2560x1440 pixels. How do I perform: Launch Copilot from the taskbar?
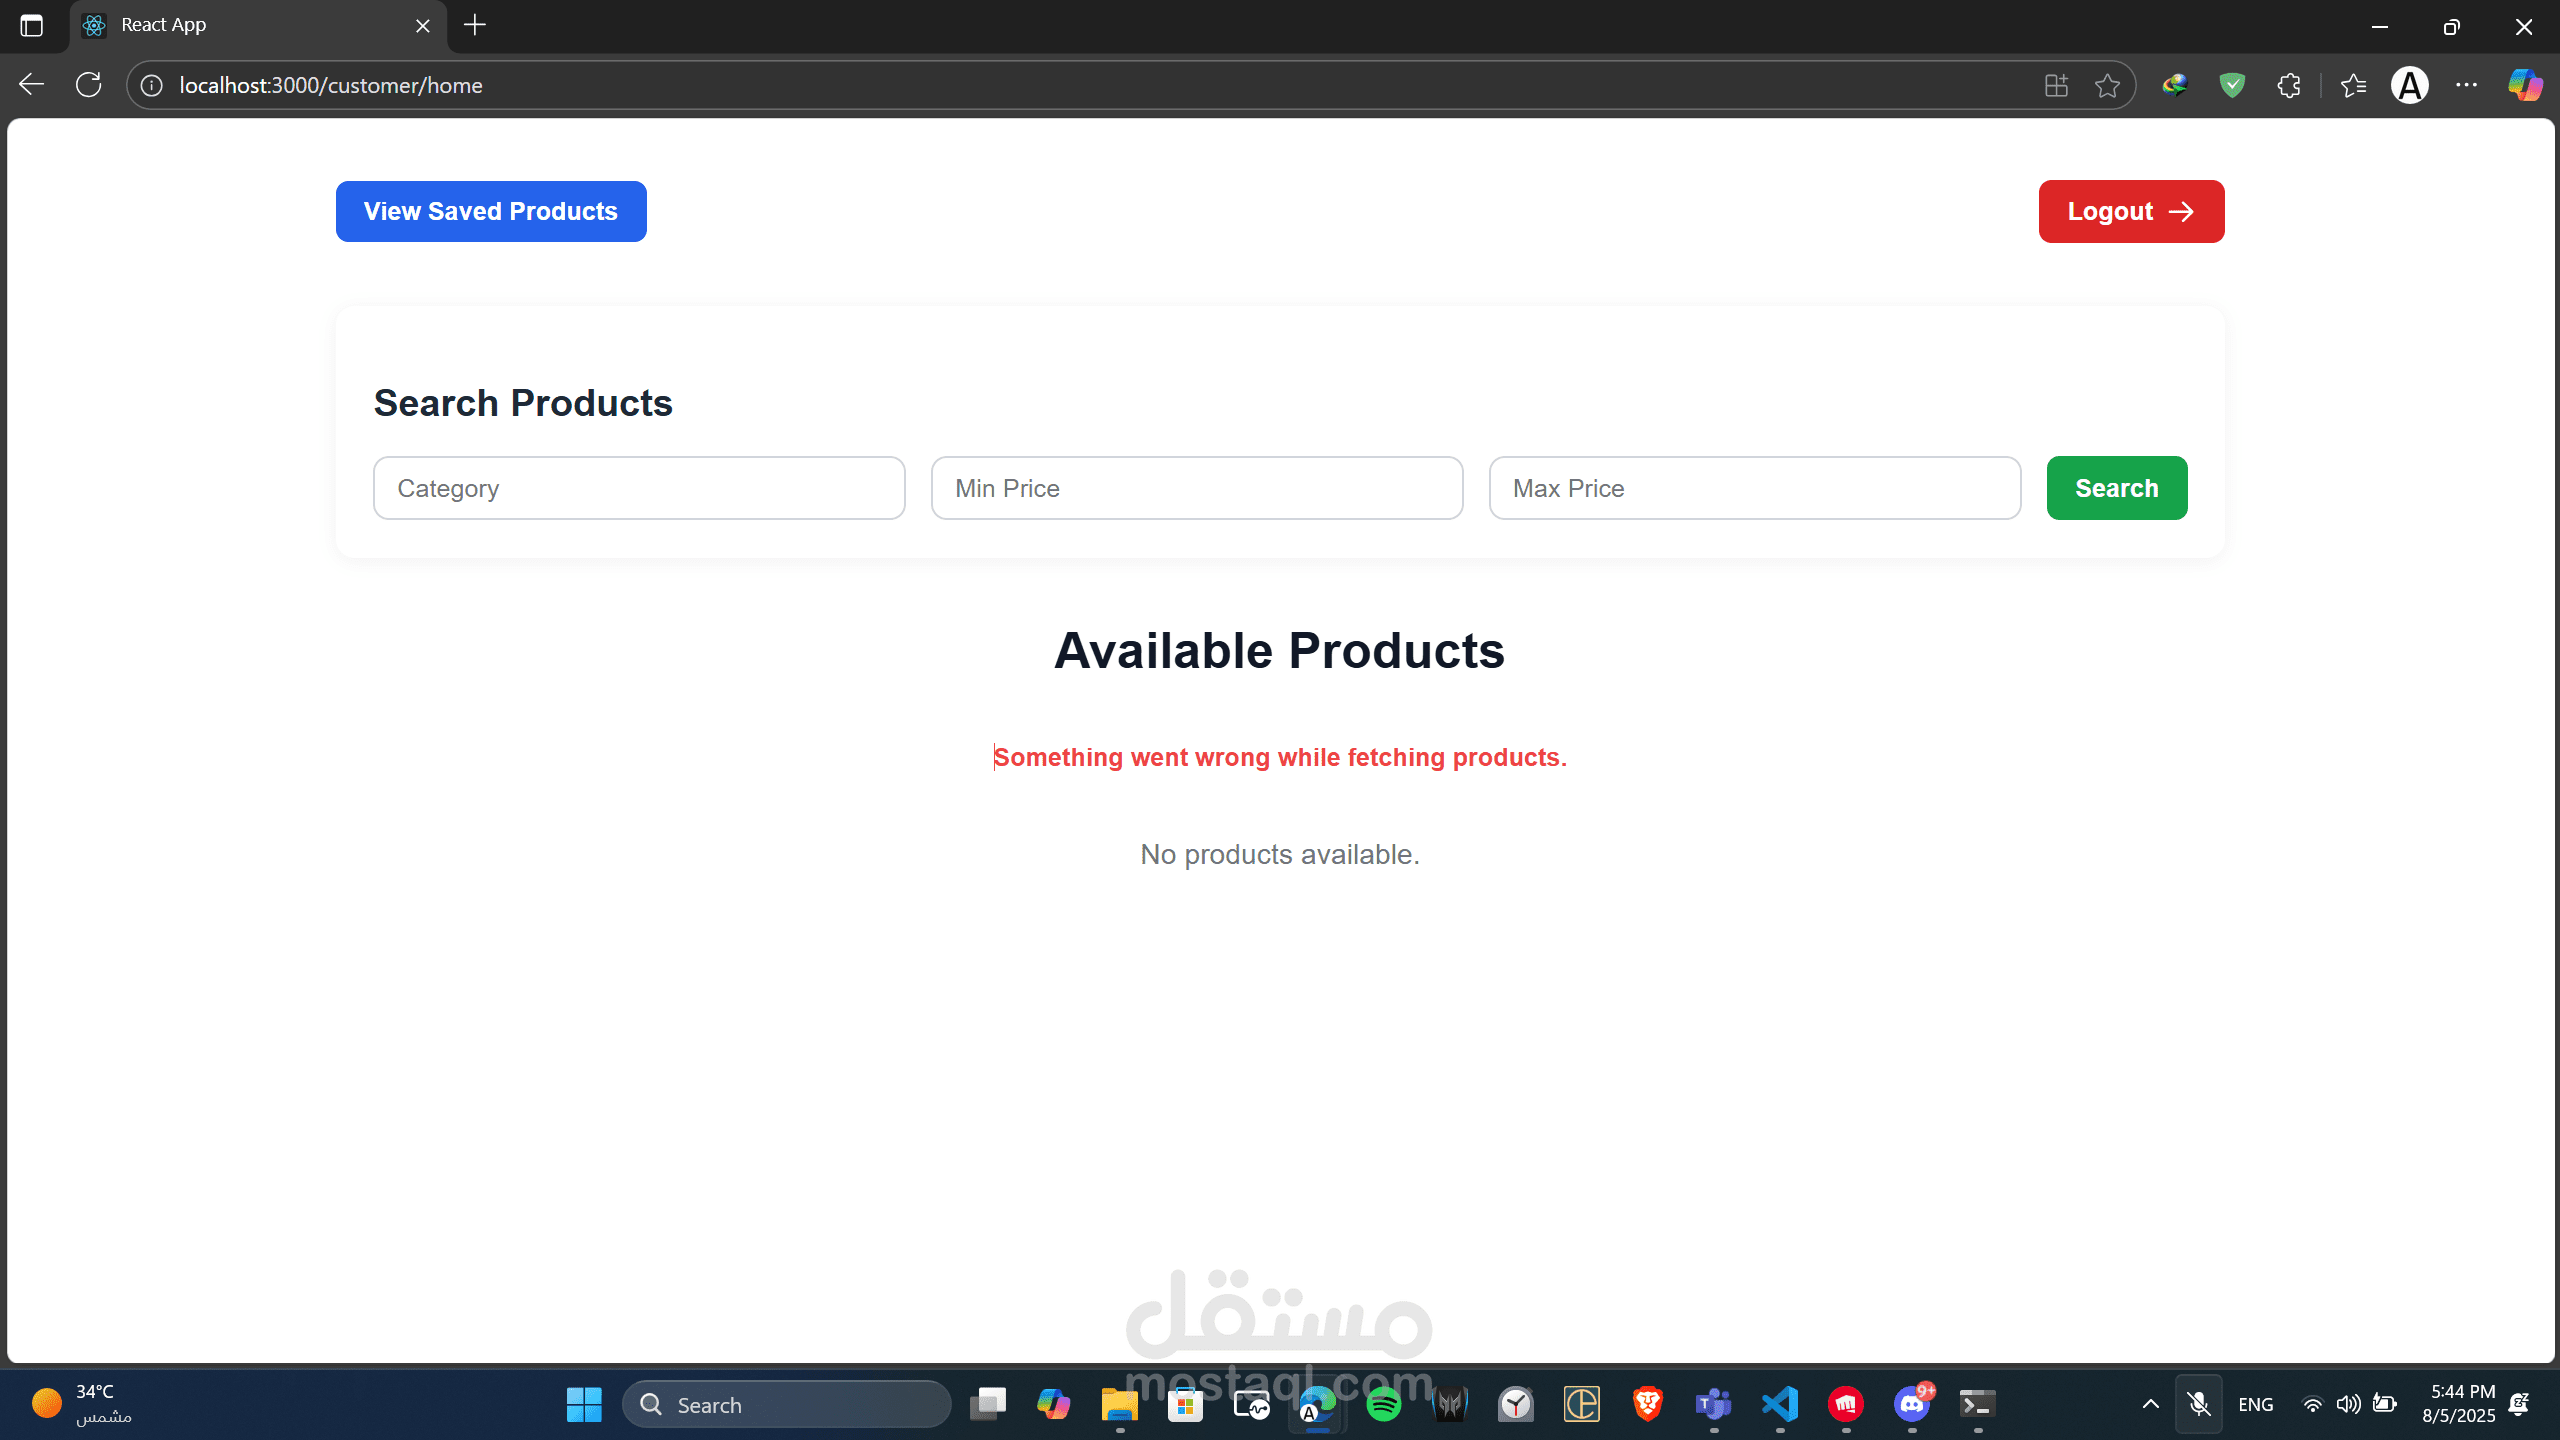pos(1054,1404)
